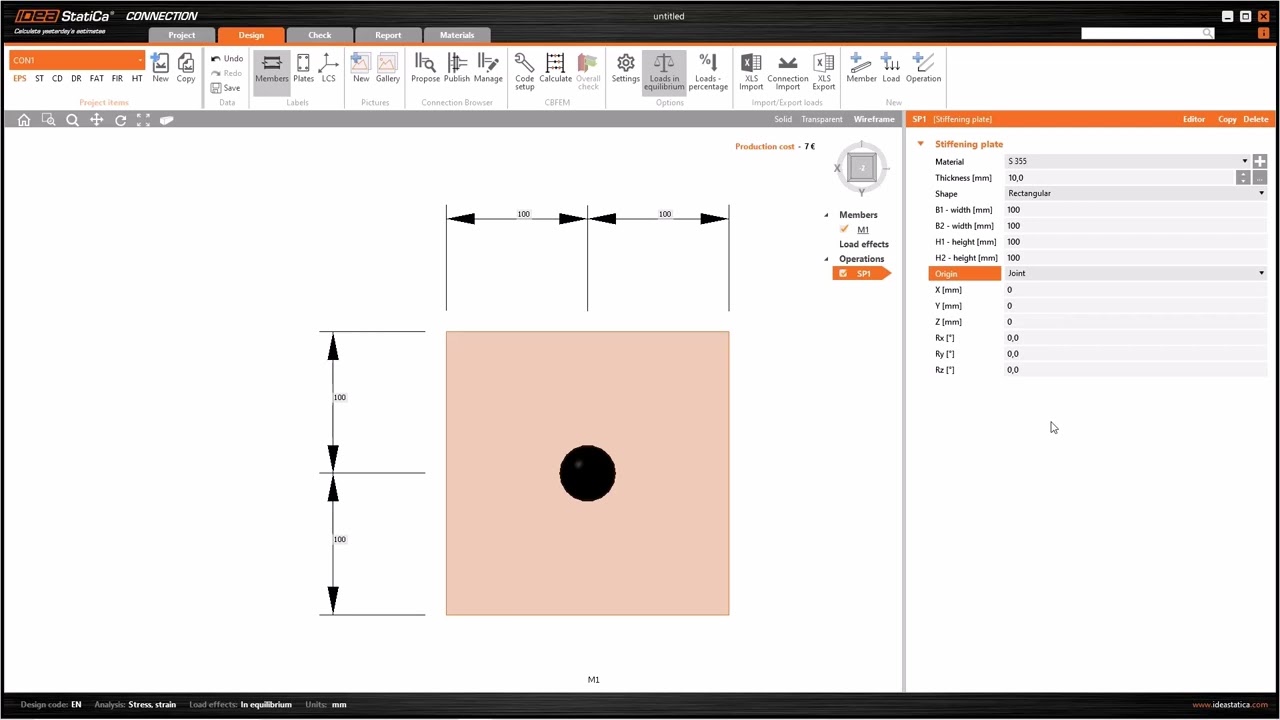The height and width of the screenshot is (720, 1280).
Task: Collapse the Operations tree node
Action: (x=826, y=259)
